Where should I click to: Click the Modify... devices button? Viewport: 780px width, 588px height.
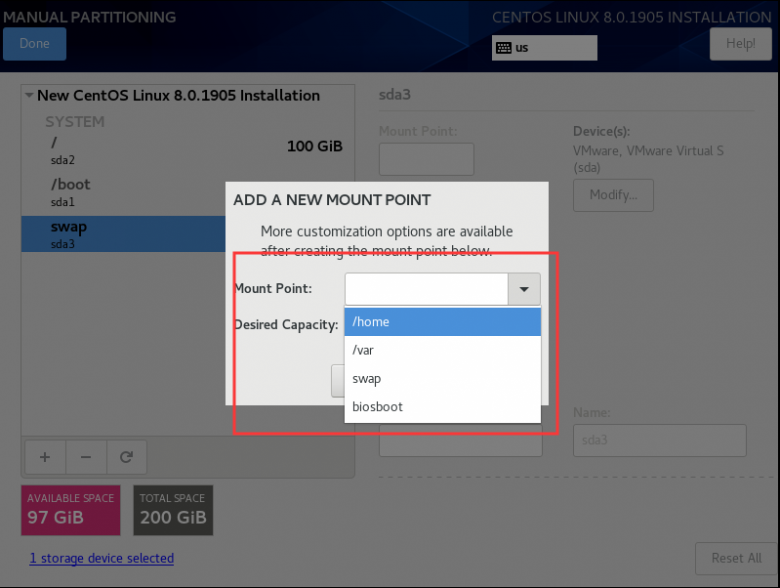pyautogui.click(x=613, y=195)
